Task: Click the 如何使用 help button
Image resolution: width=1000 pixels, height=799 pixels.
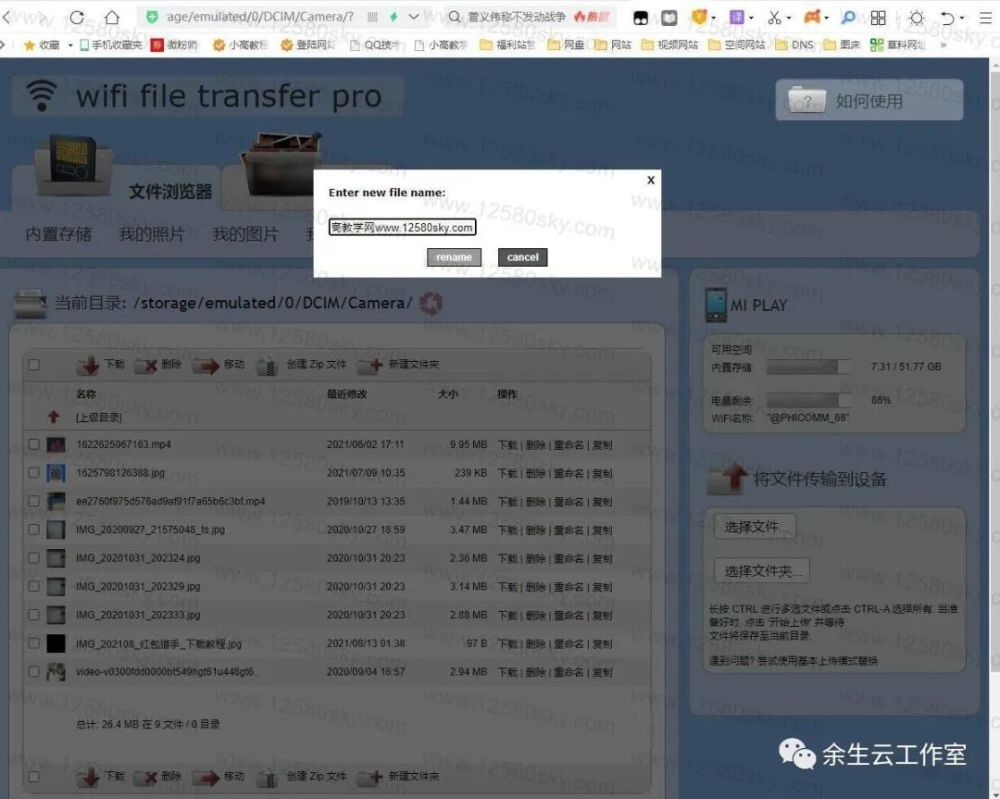Action: click(869, 100)
